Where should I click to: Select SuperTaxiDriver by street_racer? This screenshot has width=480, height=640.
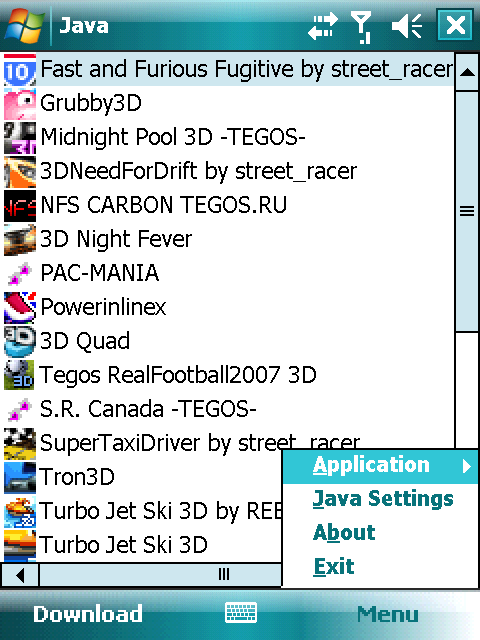click(x=200, y=443)
